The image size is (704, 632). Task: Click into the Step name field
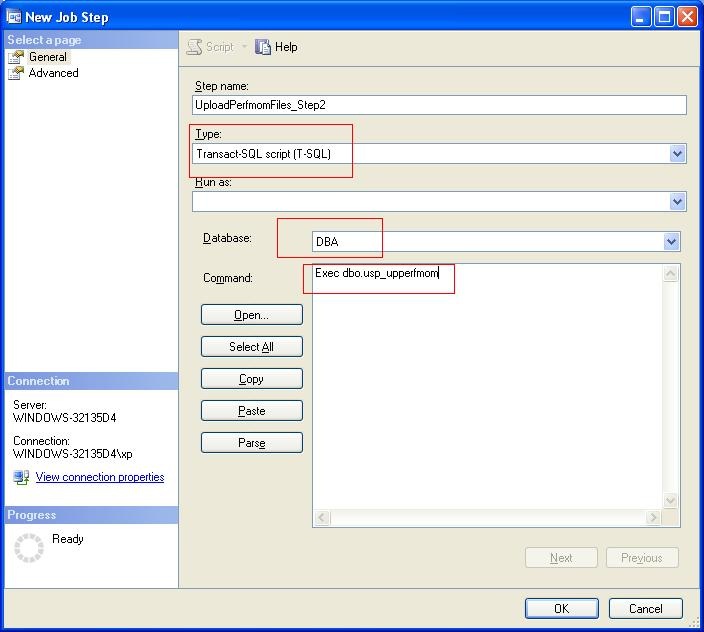(439, 105)
